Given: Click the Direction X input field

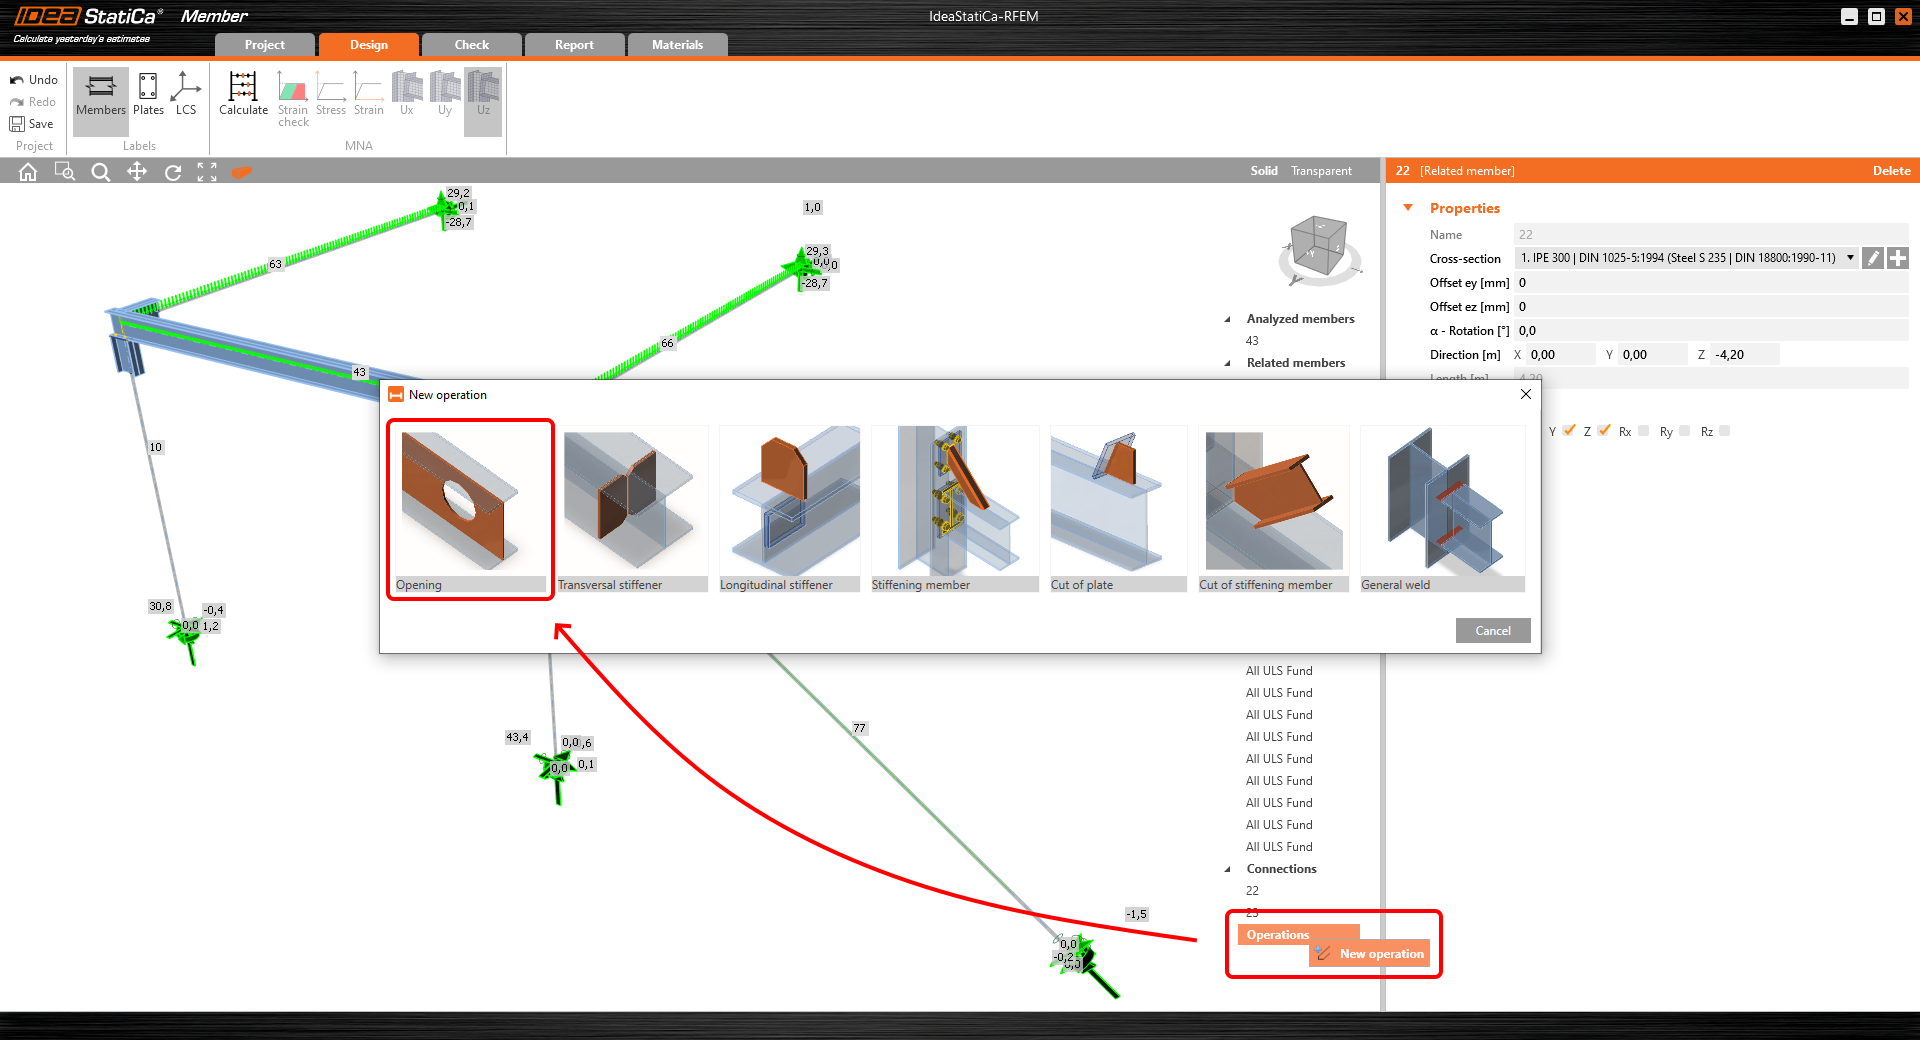Looking at the screenshot, I should (1561, 355).
